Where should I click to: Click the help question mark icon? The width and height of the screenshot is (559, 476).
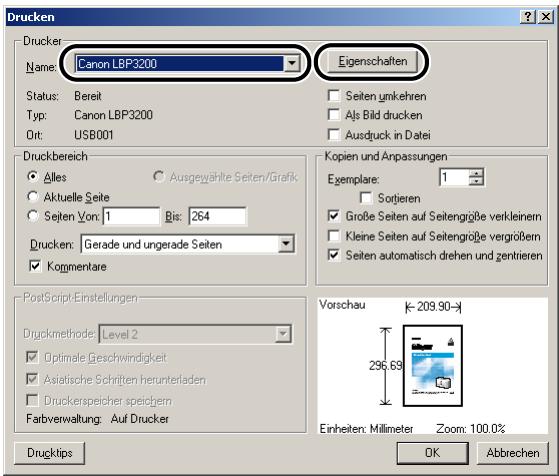tap(528, 17)
